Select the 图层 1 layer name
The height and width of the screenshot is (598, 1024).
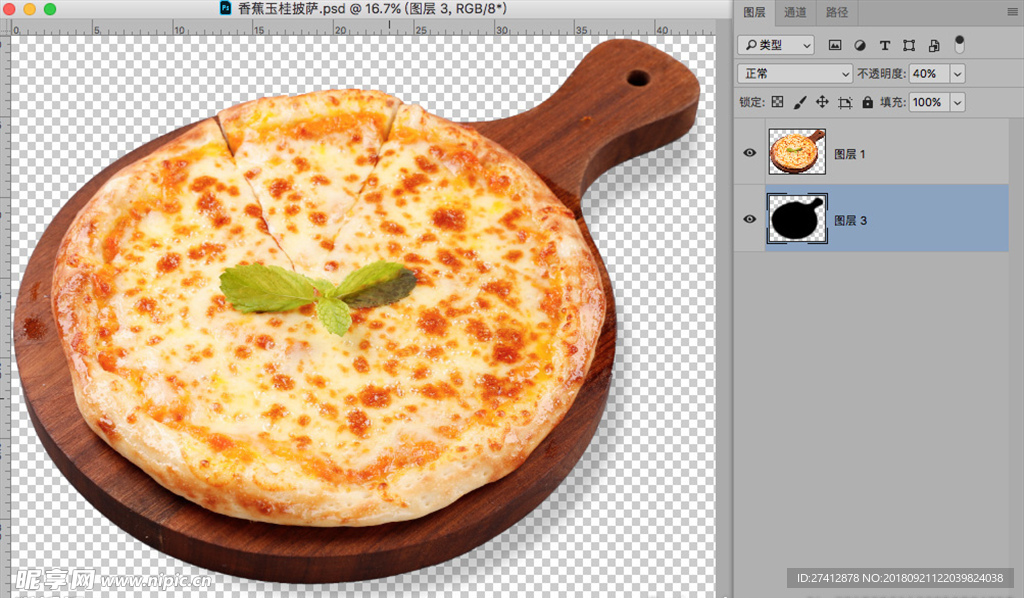850,154
